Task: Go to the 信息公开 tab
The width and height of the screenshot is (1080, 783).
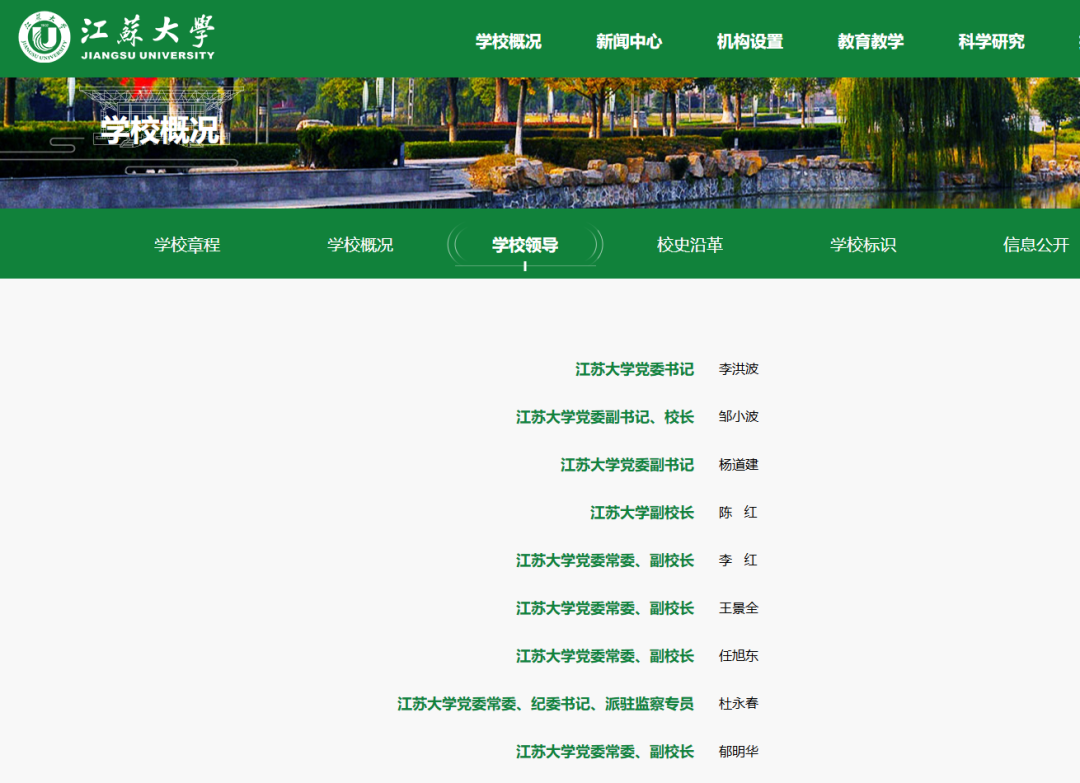Action: [1036, 245]
